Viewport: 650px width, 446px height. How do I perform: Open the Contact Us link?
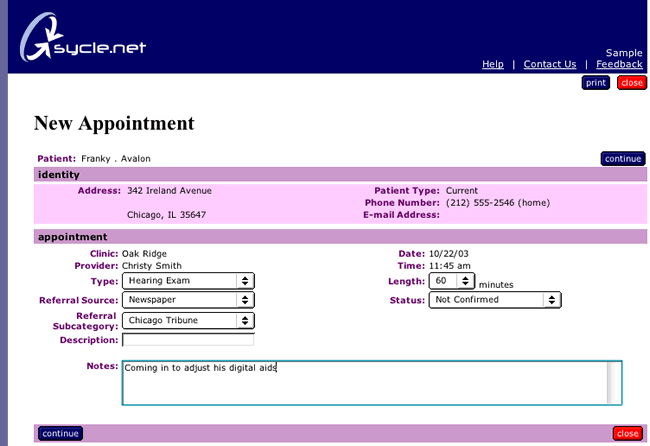pyautogui.click(x=549, y=64)
